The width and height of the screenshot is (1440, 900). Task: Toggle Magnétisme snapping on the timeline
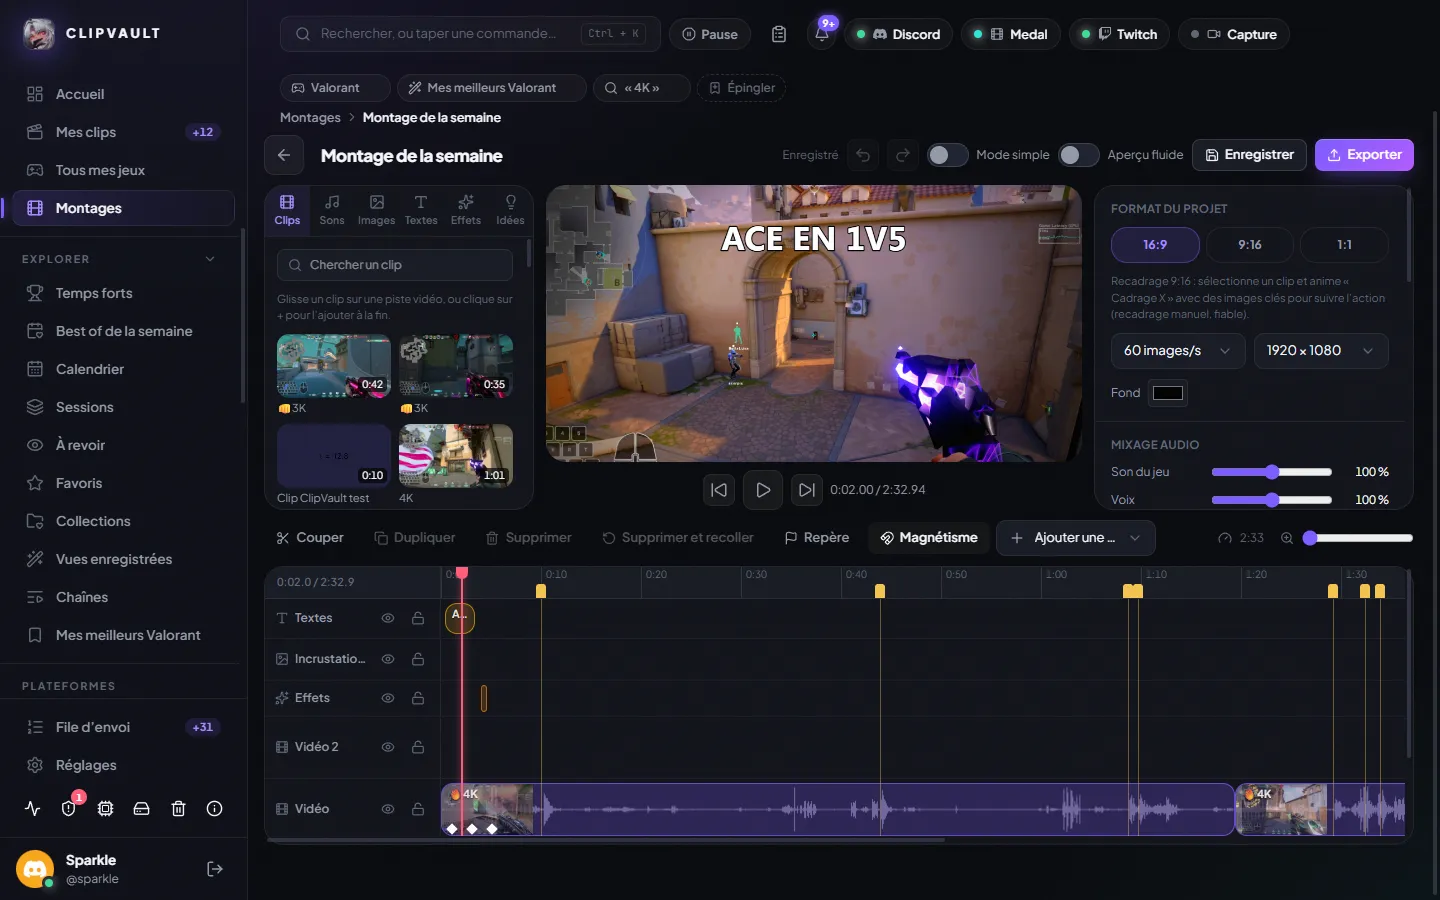pos(929,538)
